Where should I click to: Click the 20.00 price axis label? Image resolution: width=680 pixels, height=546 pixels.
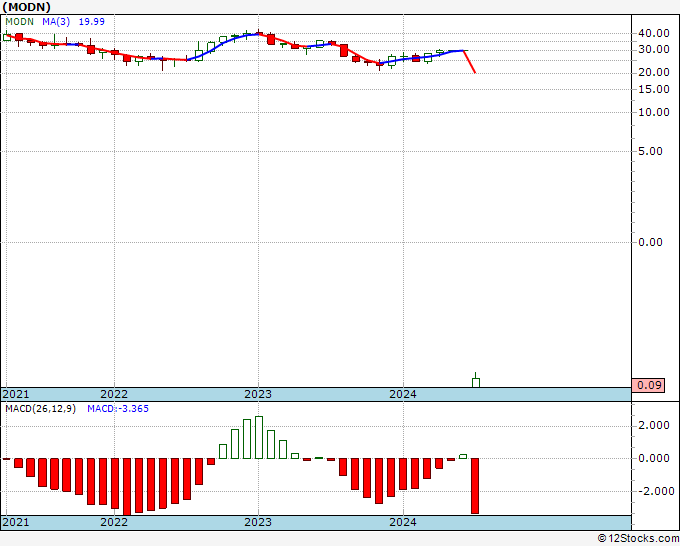click(x=654, y=72)
